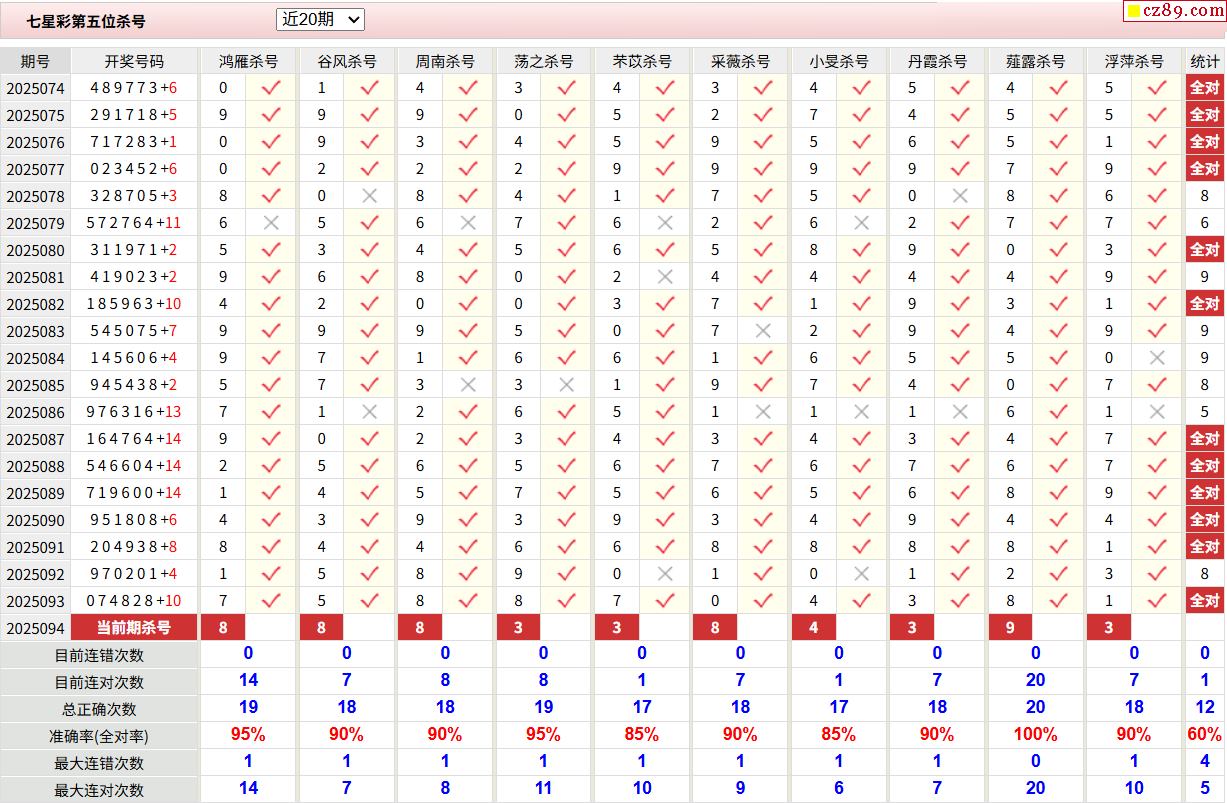This screenshot has width=1227, height=803.
Task: Click the 浮萍杀号 column header
Action: pos(1134,61)
